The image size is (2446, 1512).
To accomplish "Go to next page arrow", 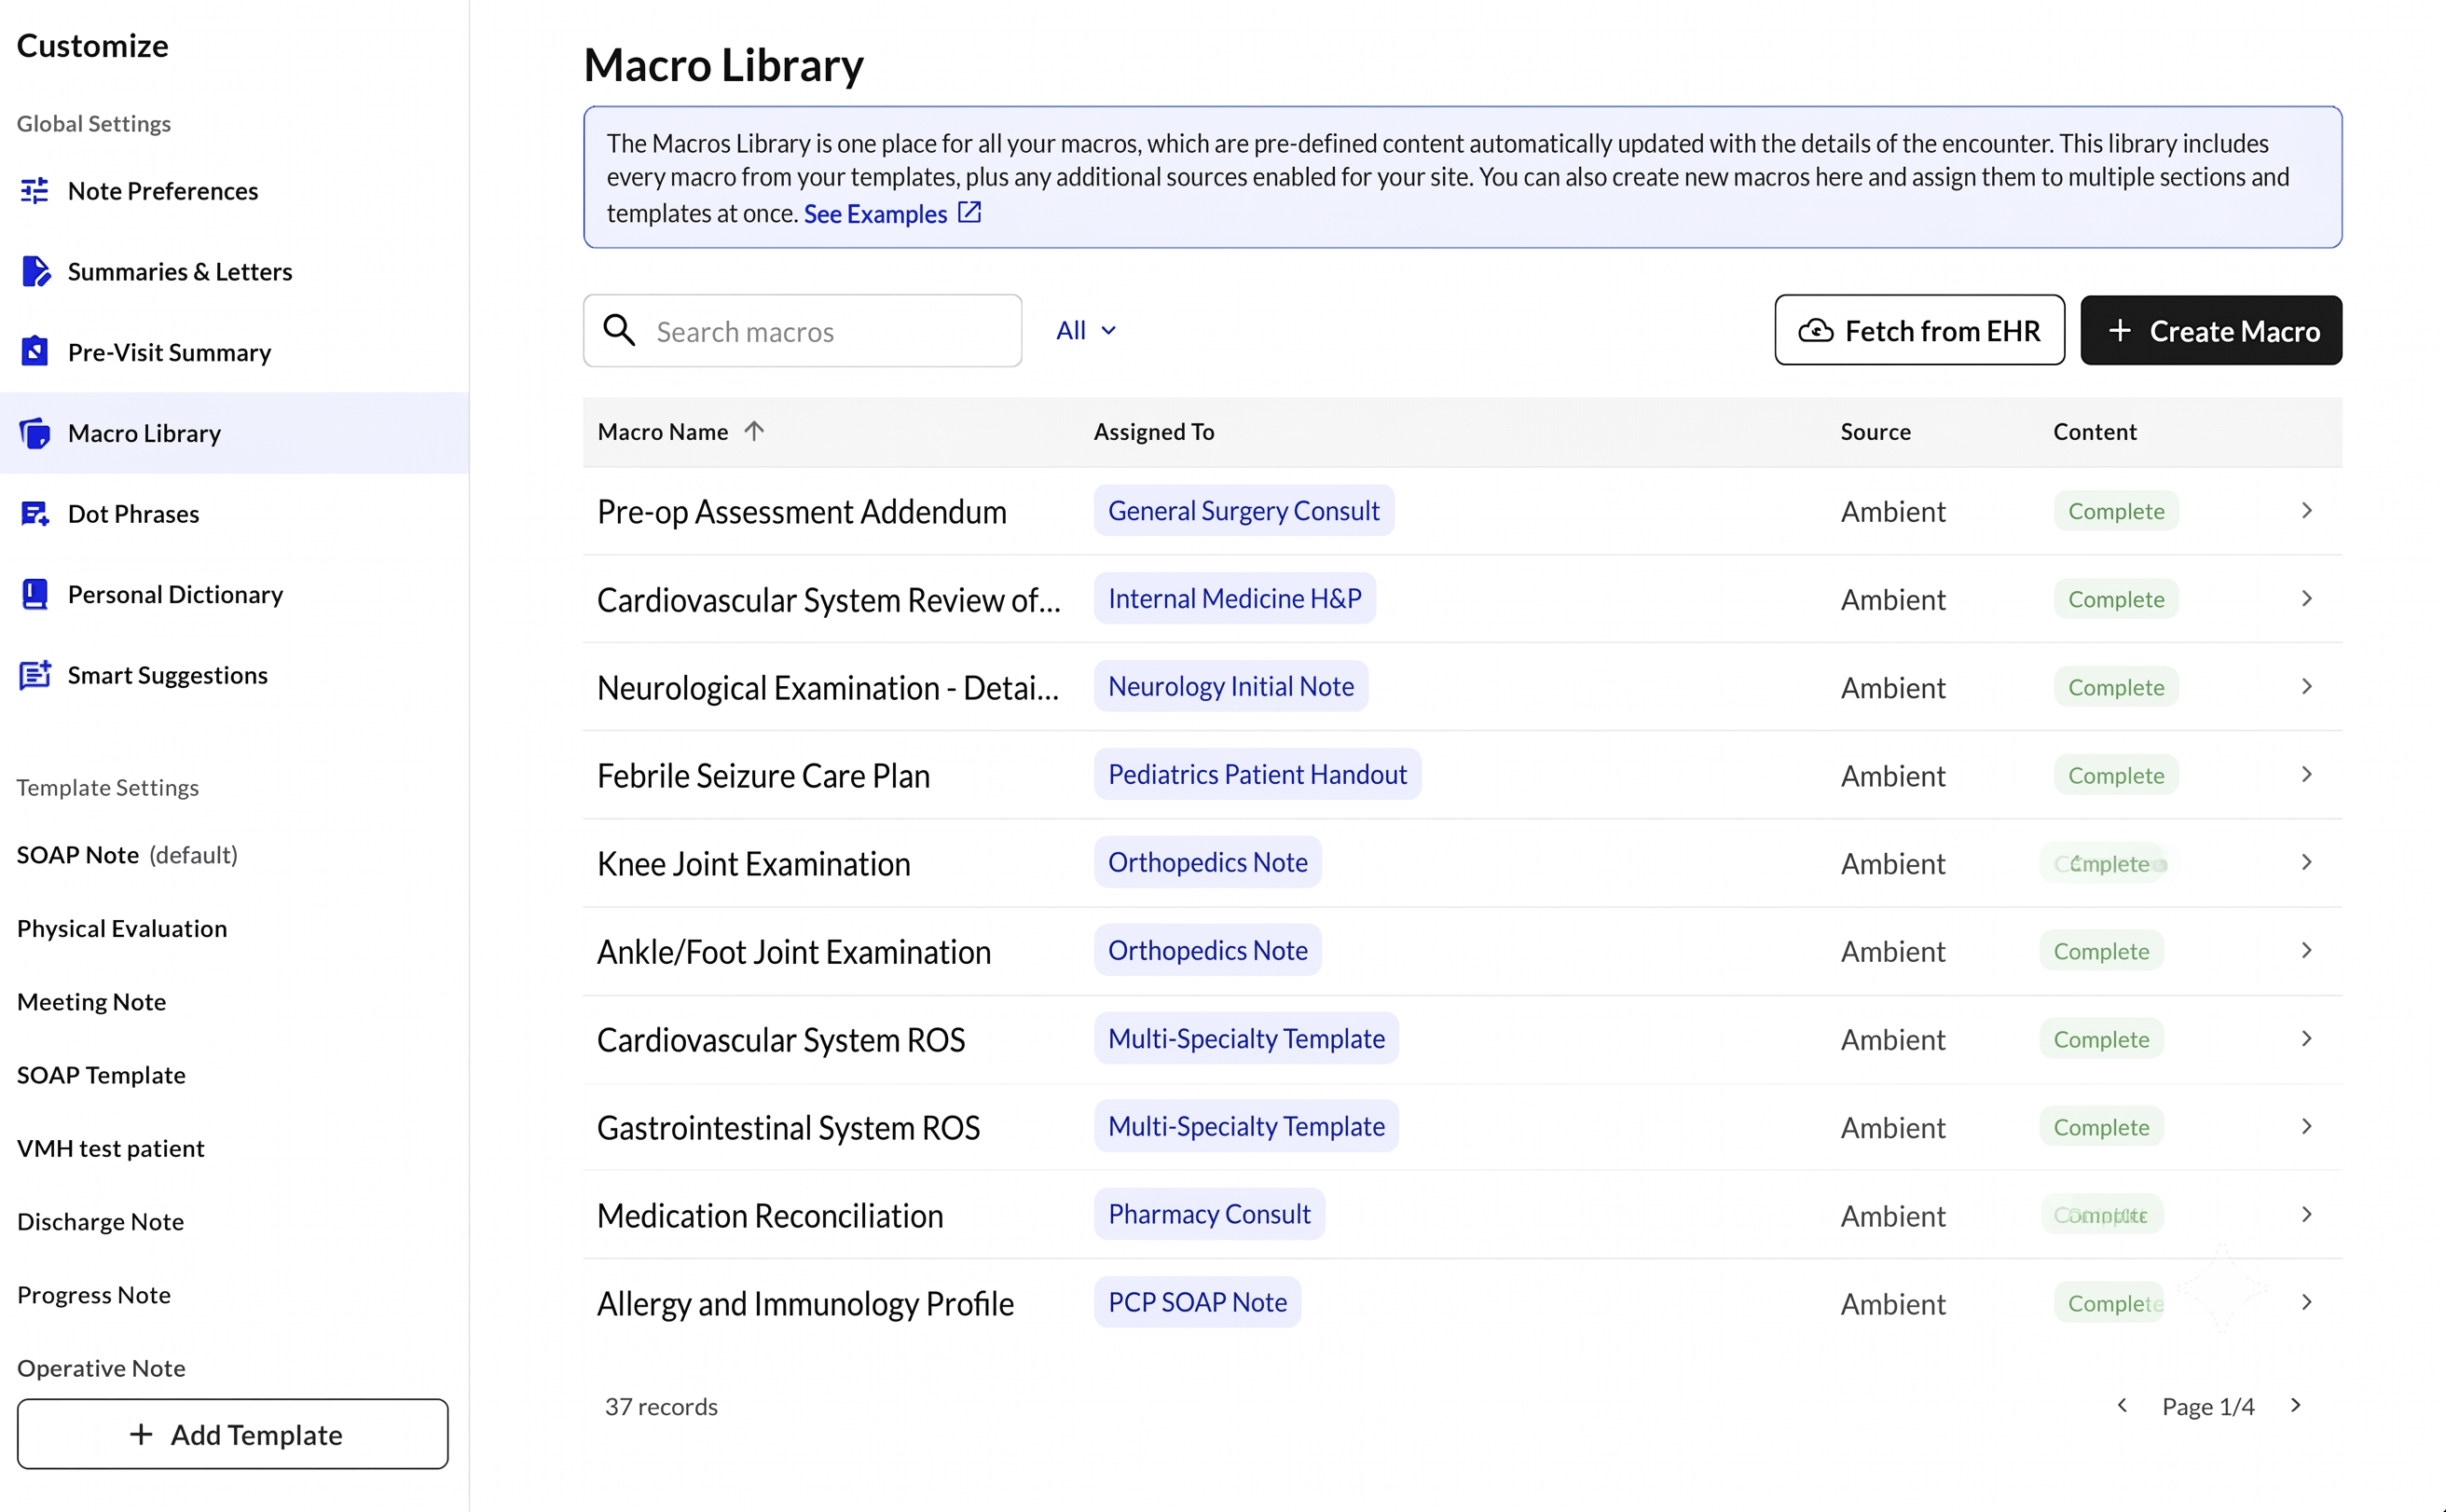I will point(2296,1405).
